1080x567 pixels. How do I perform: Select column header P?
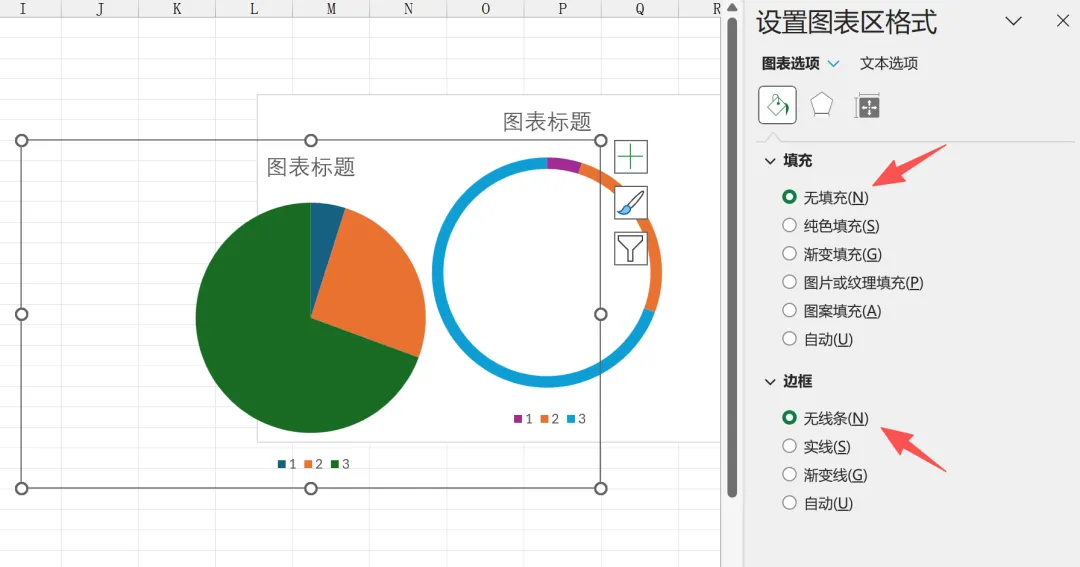tap(563, 8)
